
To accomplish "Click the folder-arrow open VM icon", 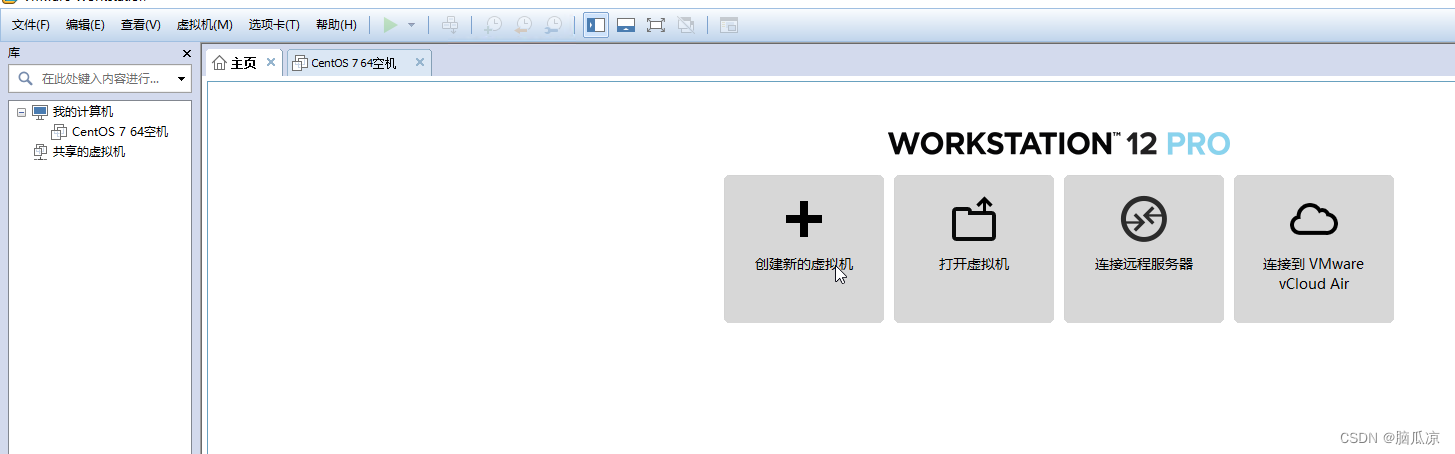I will (x=974, y=218).
